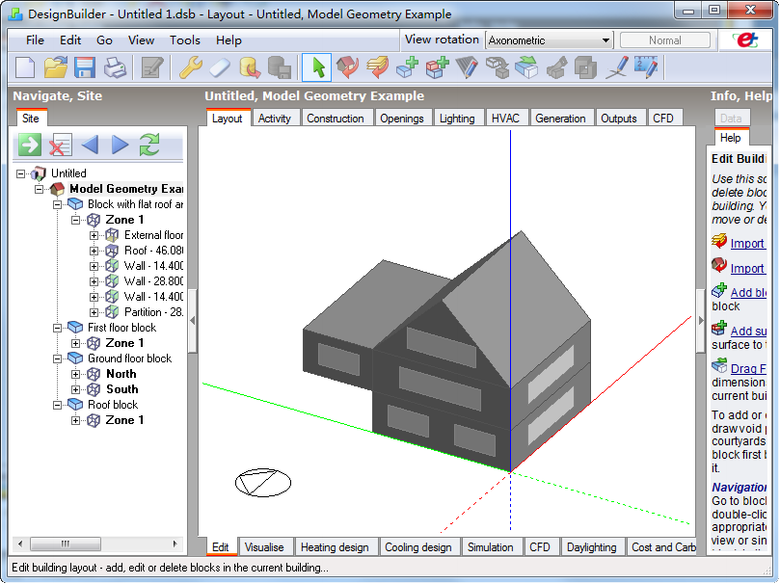Expand the Roof surface tree node
Viewport: 780px width, 584px height.
point(94,251)
